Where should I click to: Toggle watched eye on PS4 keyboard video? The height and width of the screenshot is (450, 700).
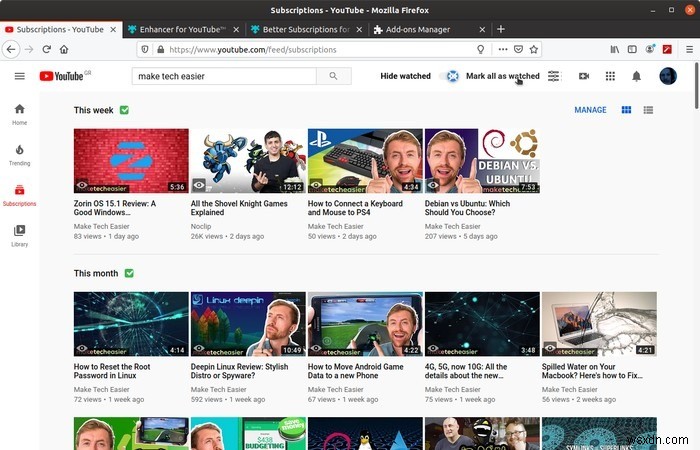click(316, 184)
